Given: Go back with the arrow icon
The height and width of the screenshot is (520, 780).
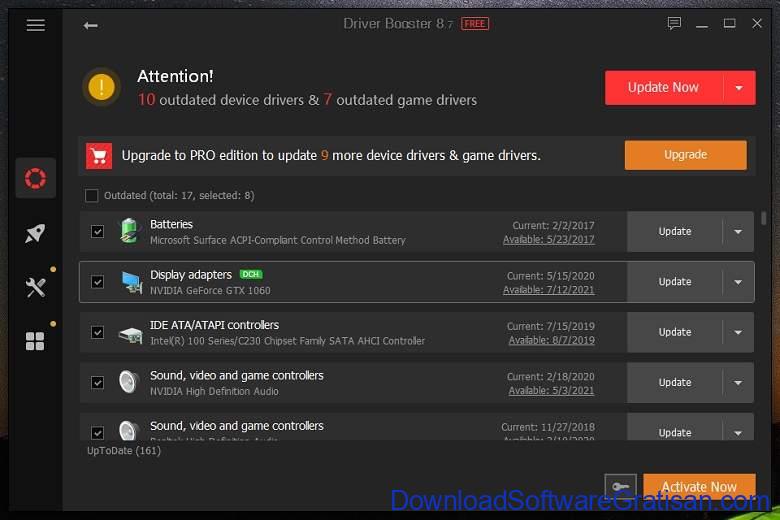Looking at the screenshot, I should (x=91, y=25).
